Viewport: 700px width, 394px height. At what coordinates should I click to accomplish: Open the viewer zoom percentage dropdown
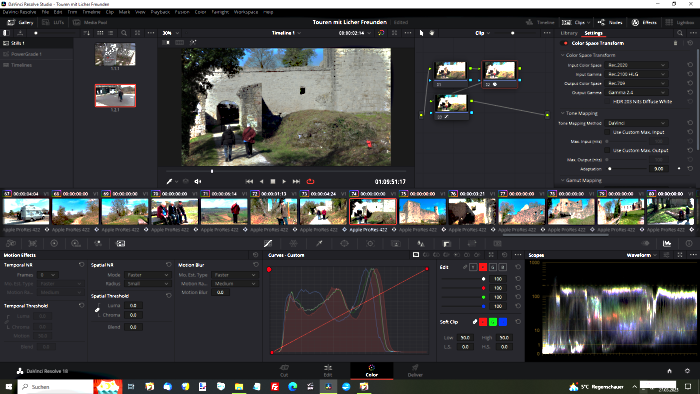171,33
